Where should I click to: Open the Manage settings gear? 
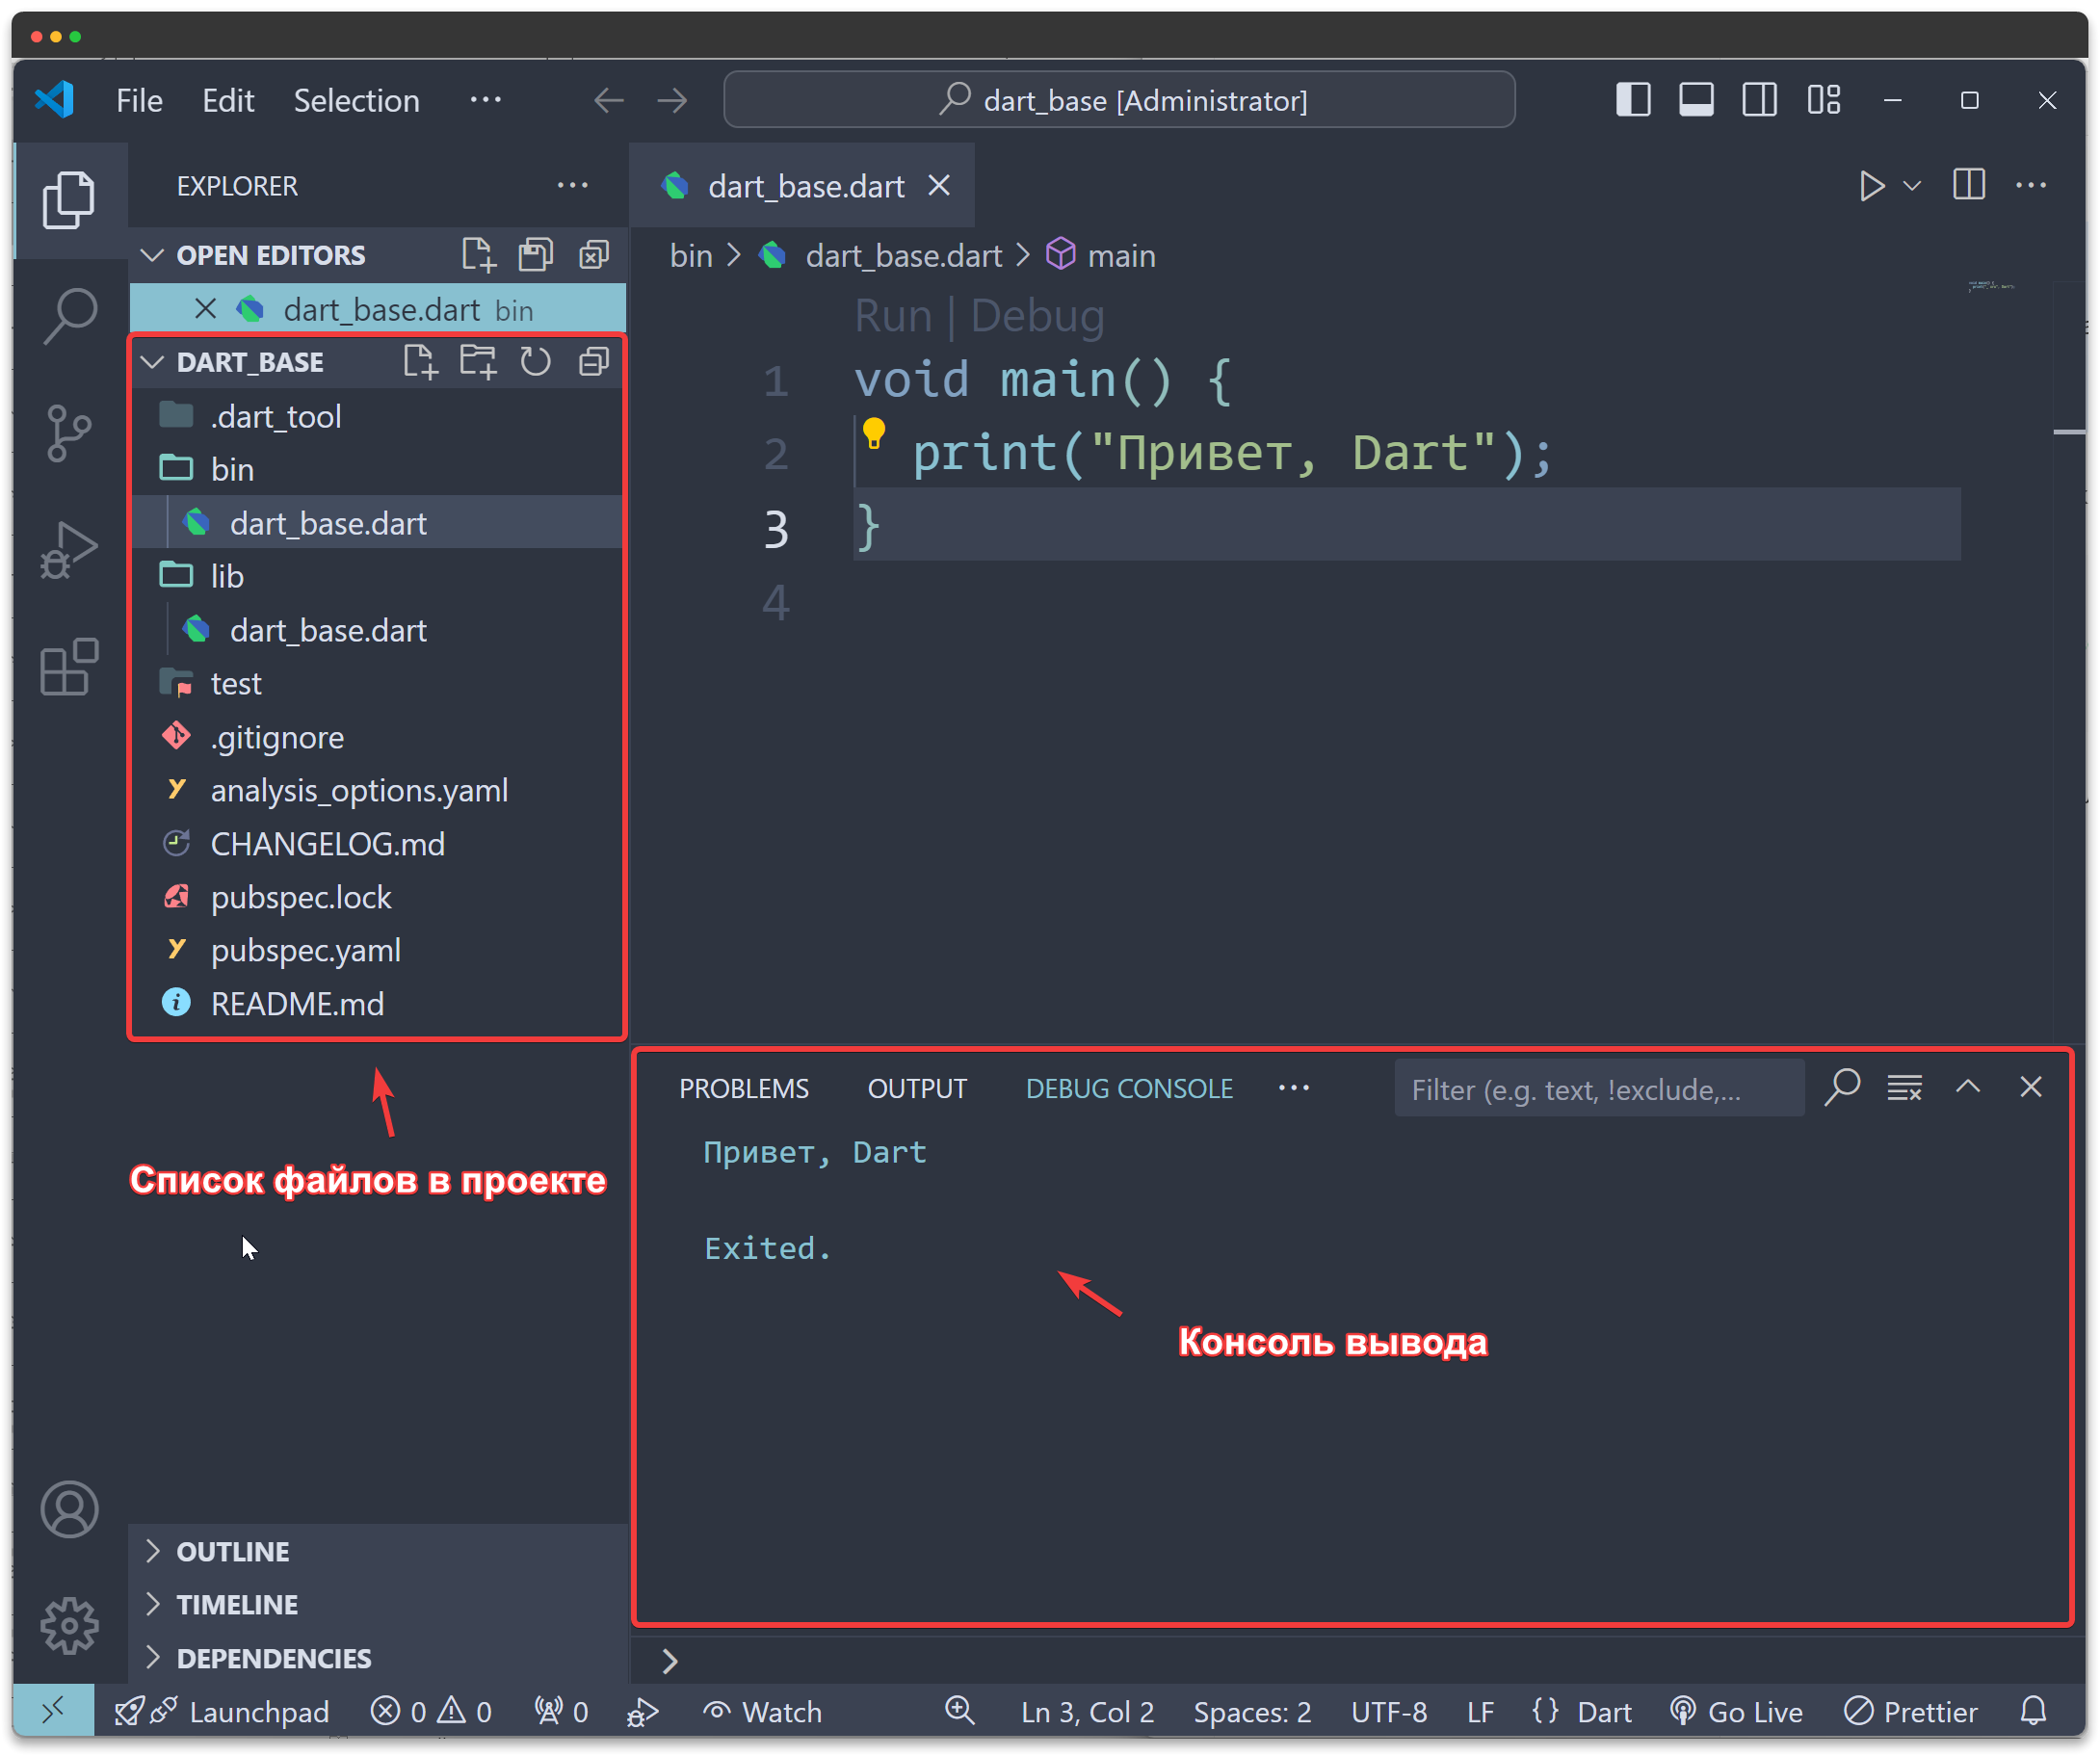coord(70,1625)
